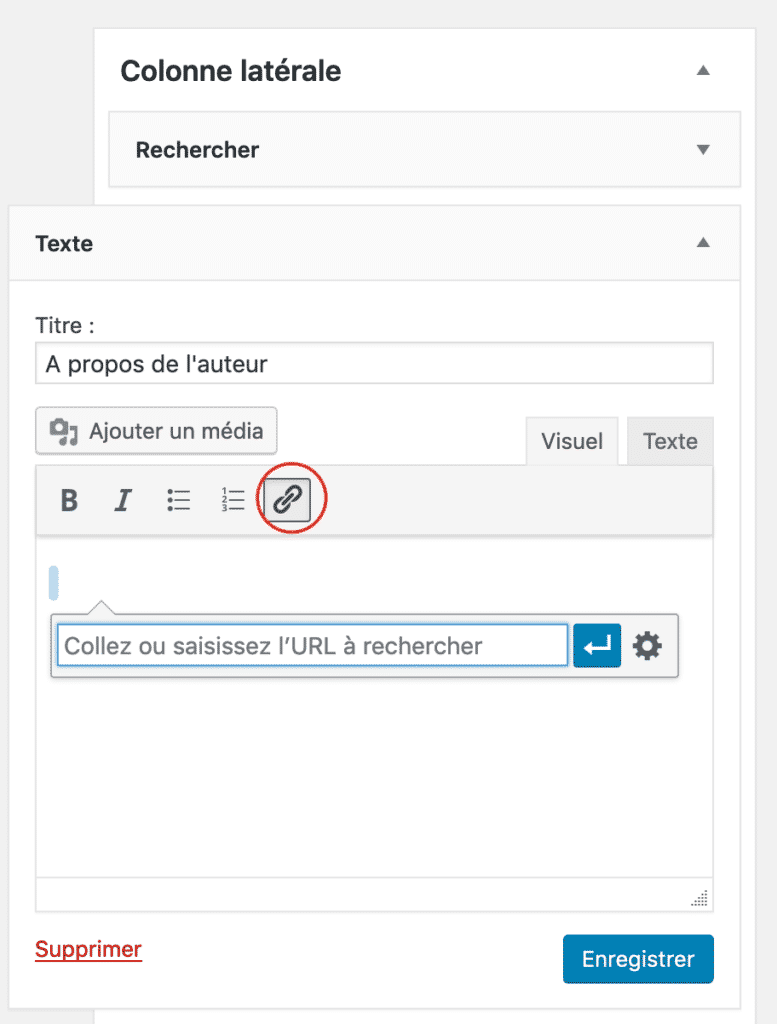Select the bulleted list icon
Screen dimensions: 777x1024
(x=178, y=500)
